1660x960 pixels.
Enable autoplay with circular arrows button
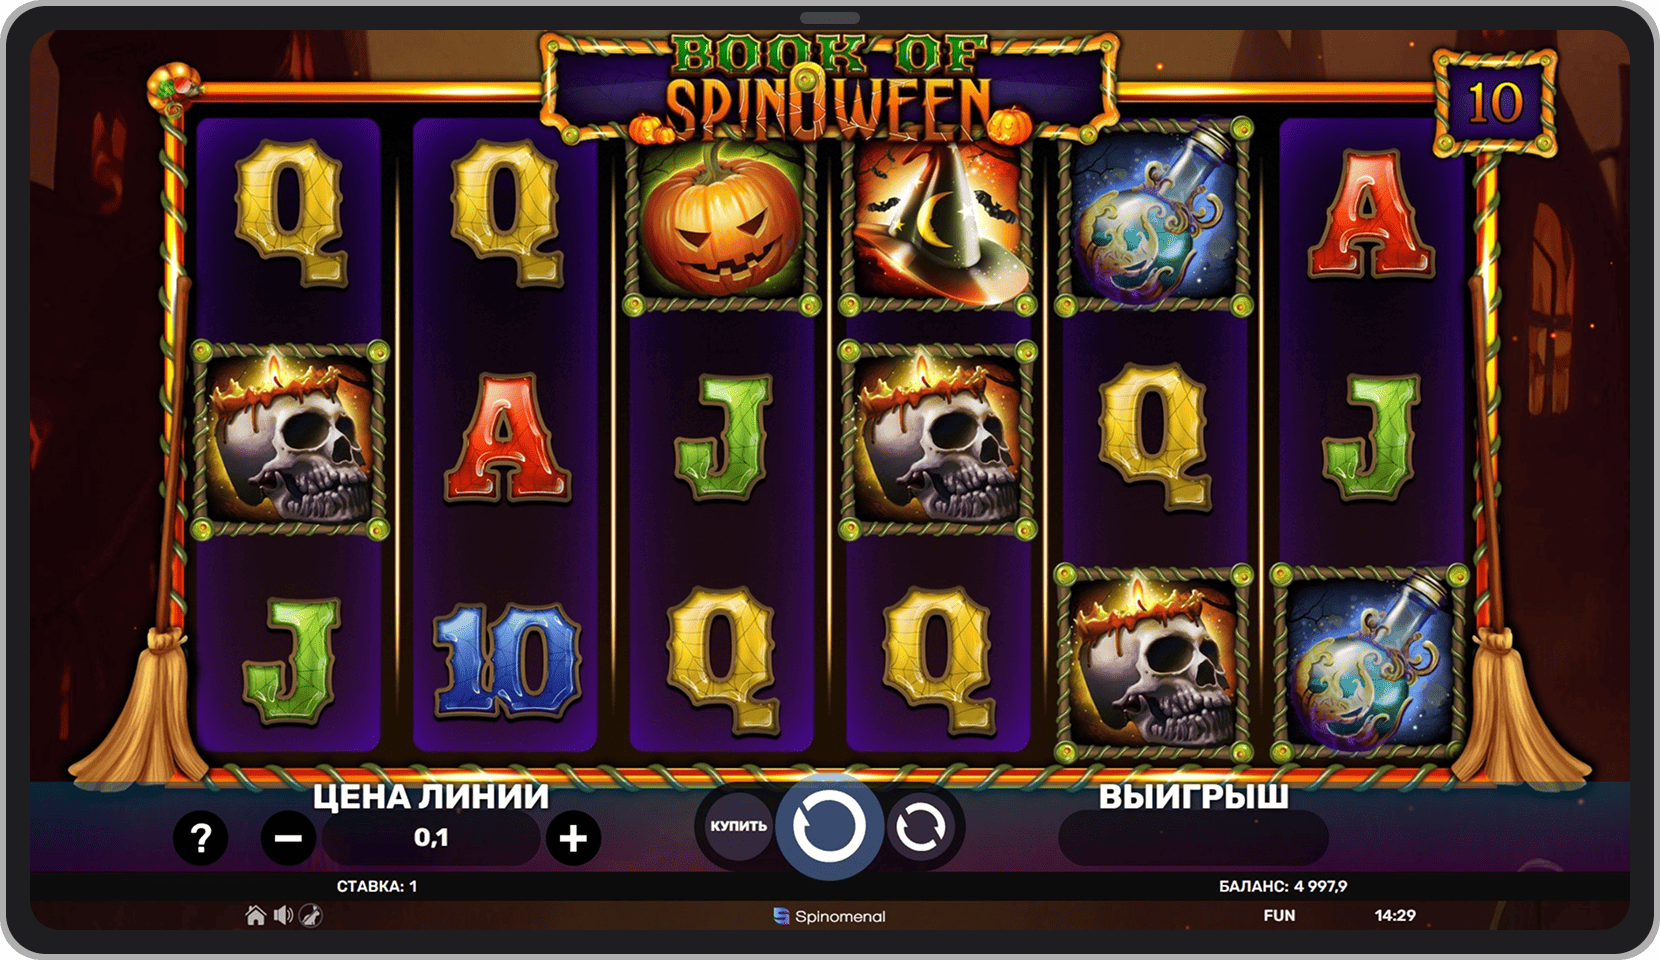[920, 827]
